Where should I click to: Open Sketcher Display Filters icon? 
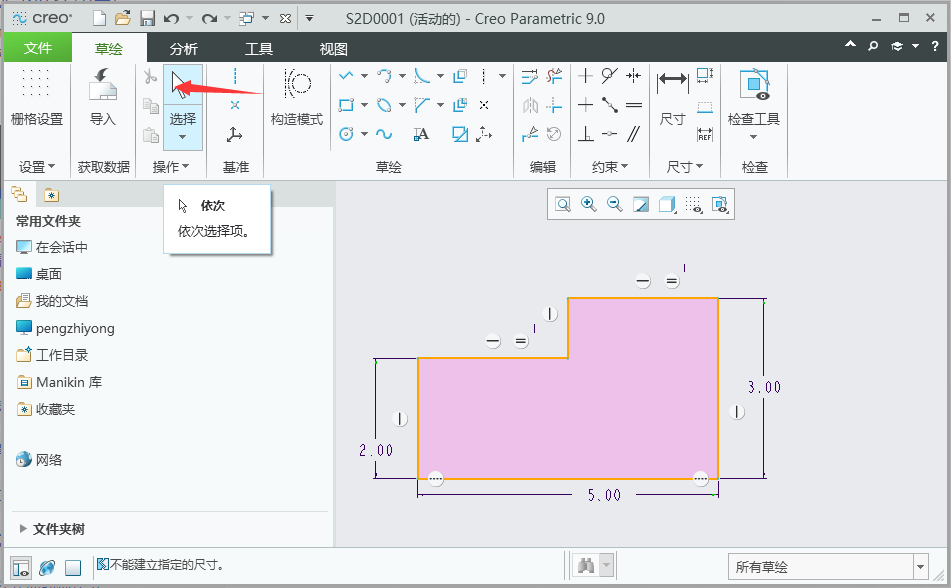coord(693,204)
